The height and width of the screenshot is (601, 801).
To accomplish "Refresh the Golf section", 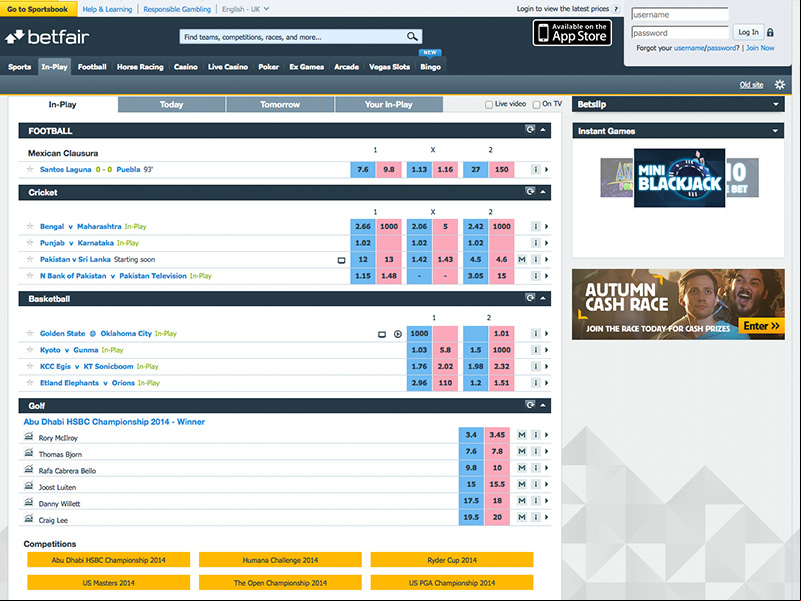I will (x=530, y=405).
